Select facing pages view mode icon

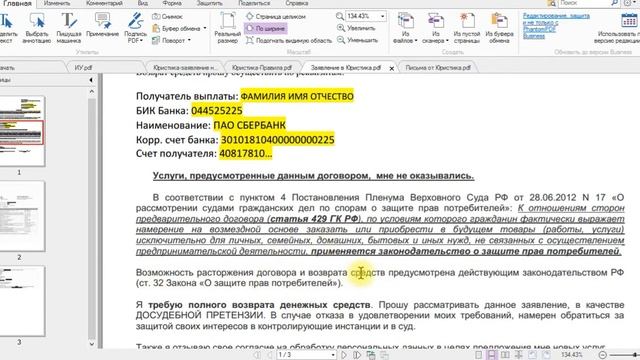pos(505,355)
